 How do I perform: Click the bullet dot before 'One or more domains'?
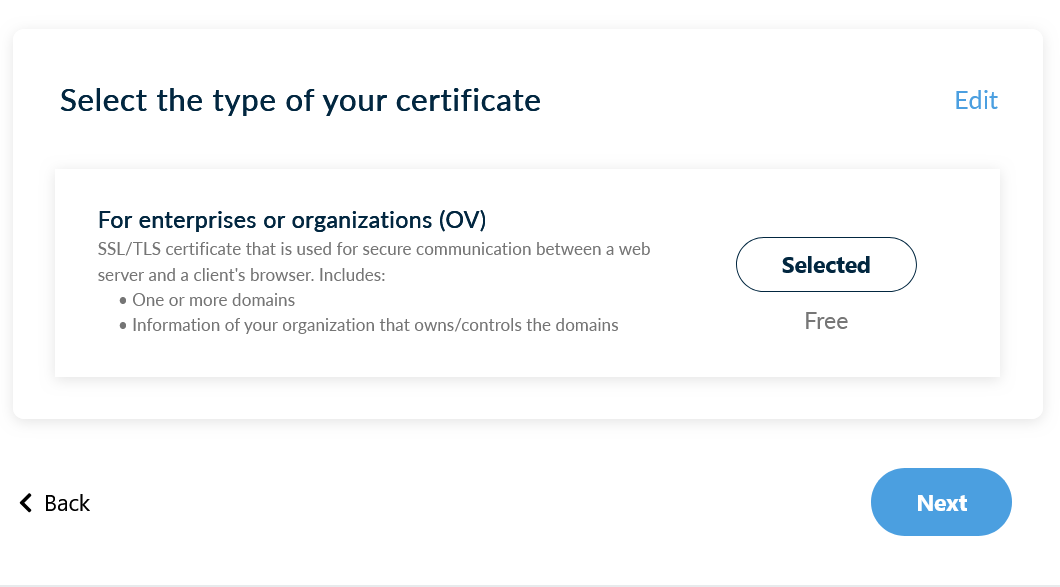[123, 300]
